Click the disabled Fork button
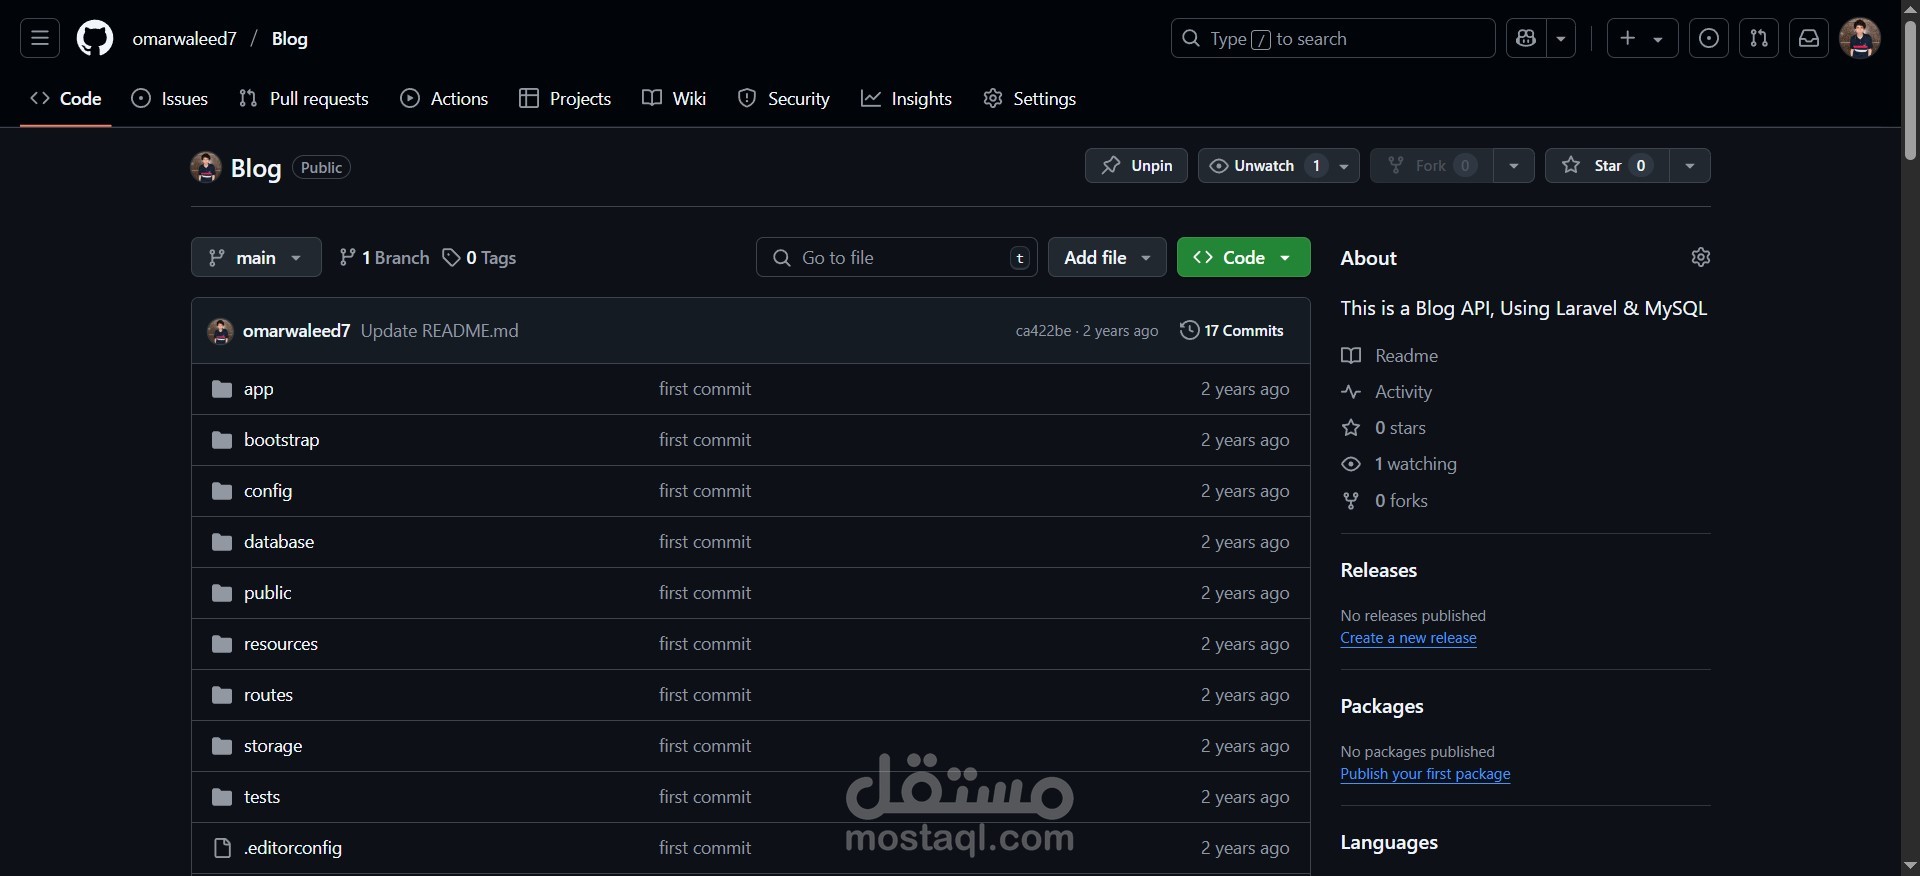The image size is (1920, 876). coord(1432,166)
